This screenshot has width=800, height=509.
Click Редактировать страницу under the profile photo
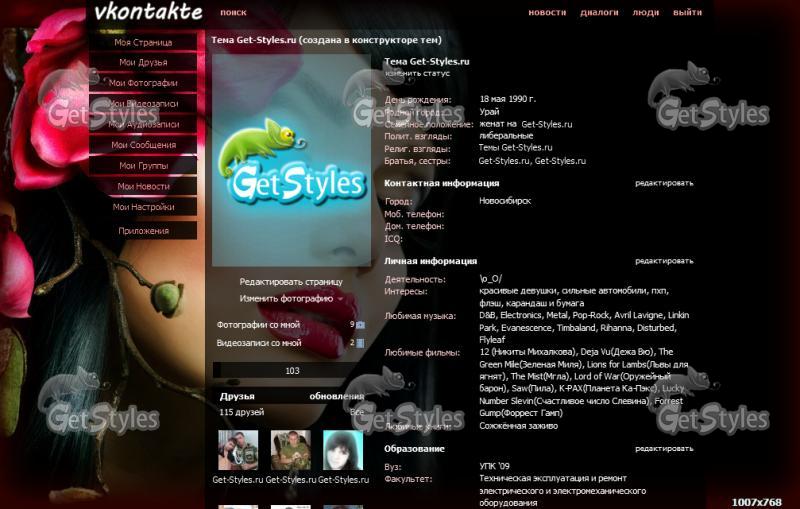pyautogui.click(x=290, y=282)
